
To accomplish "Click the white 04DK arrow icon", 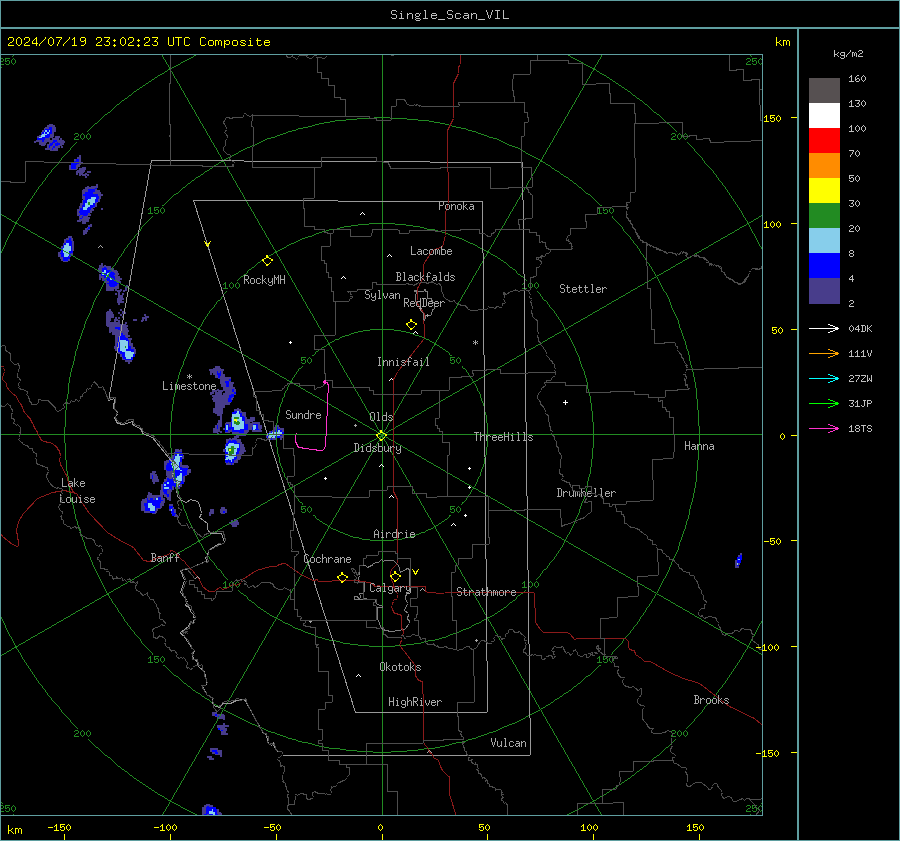I will tap(824, 328).
